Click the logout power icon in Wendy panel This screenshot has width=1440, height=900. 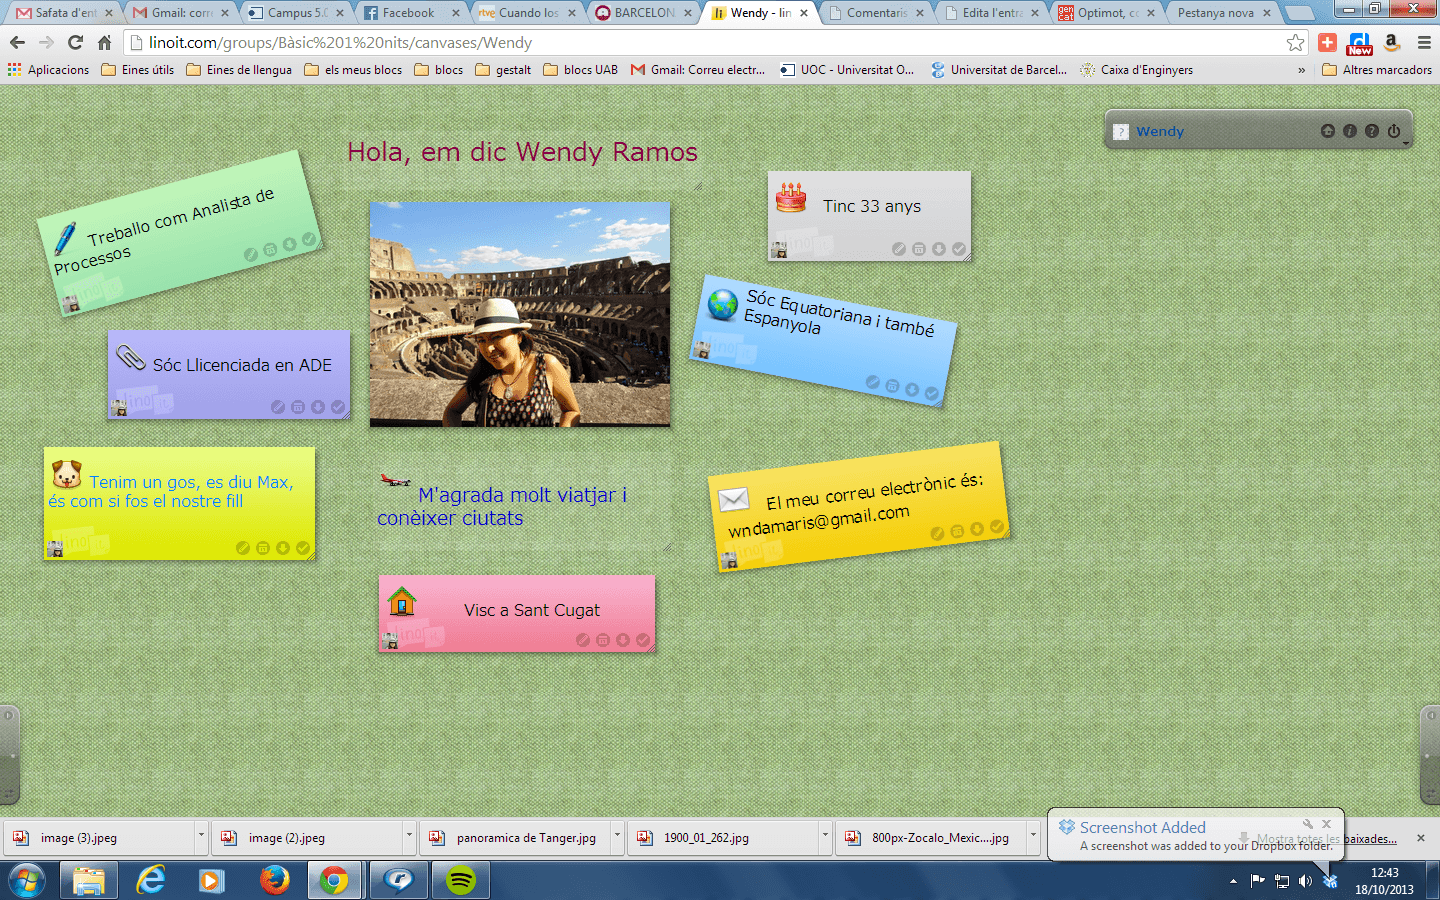(1394, 131)
